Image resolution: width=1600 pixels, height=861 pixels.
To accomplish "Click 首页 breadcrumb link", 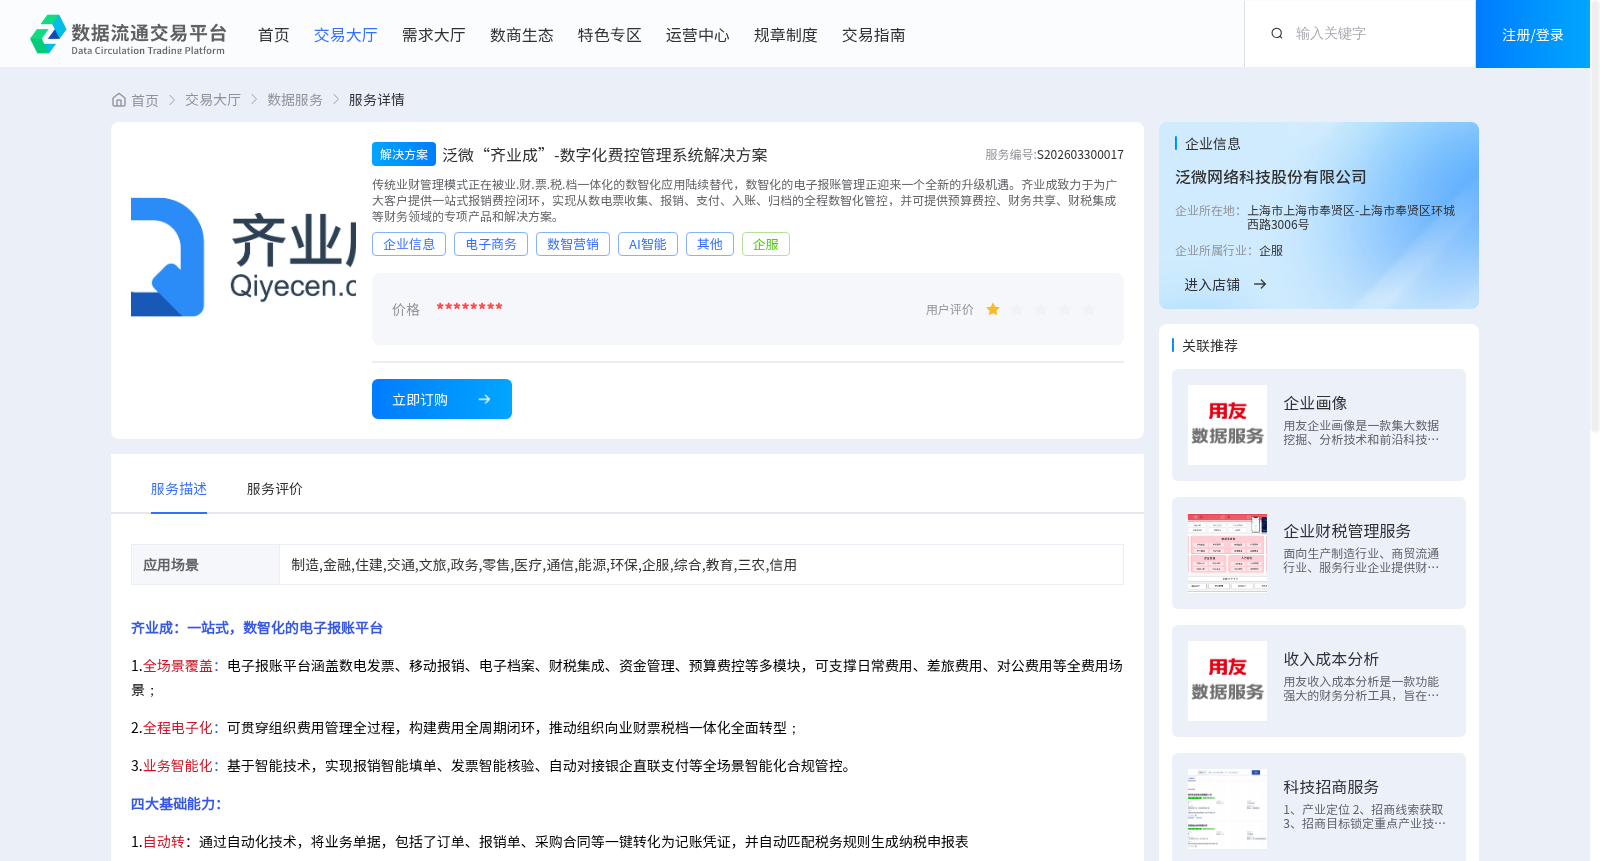I will tap(145, 100).
